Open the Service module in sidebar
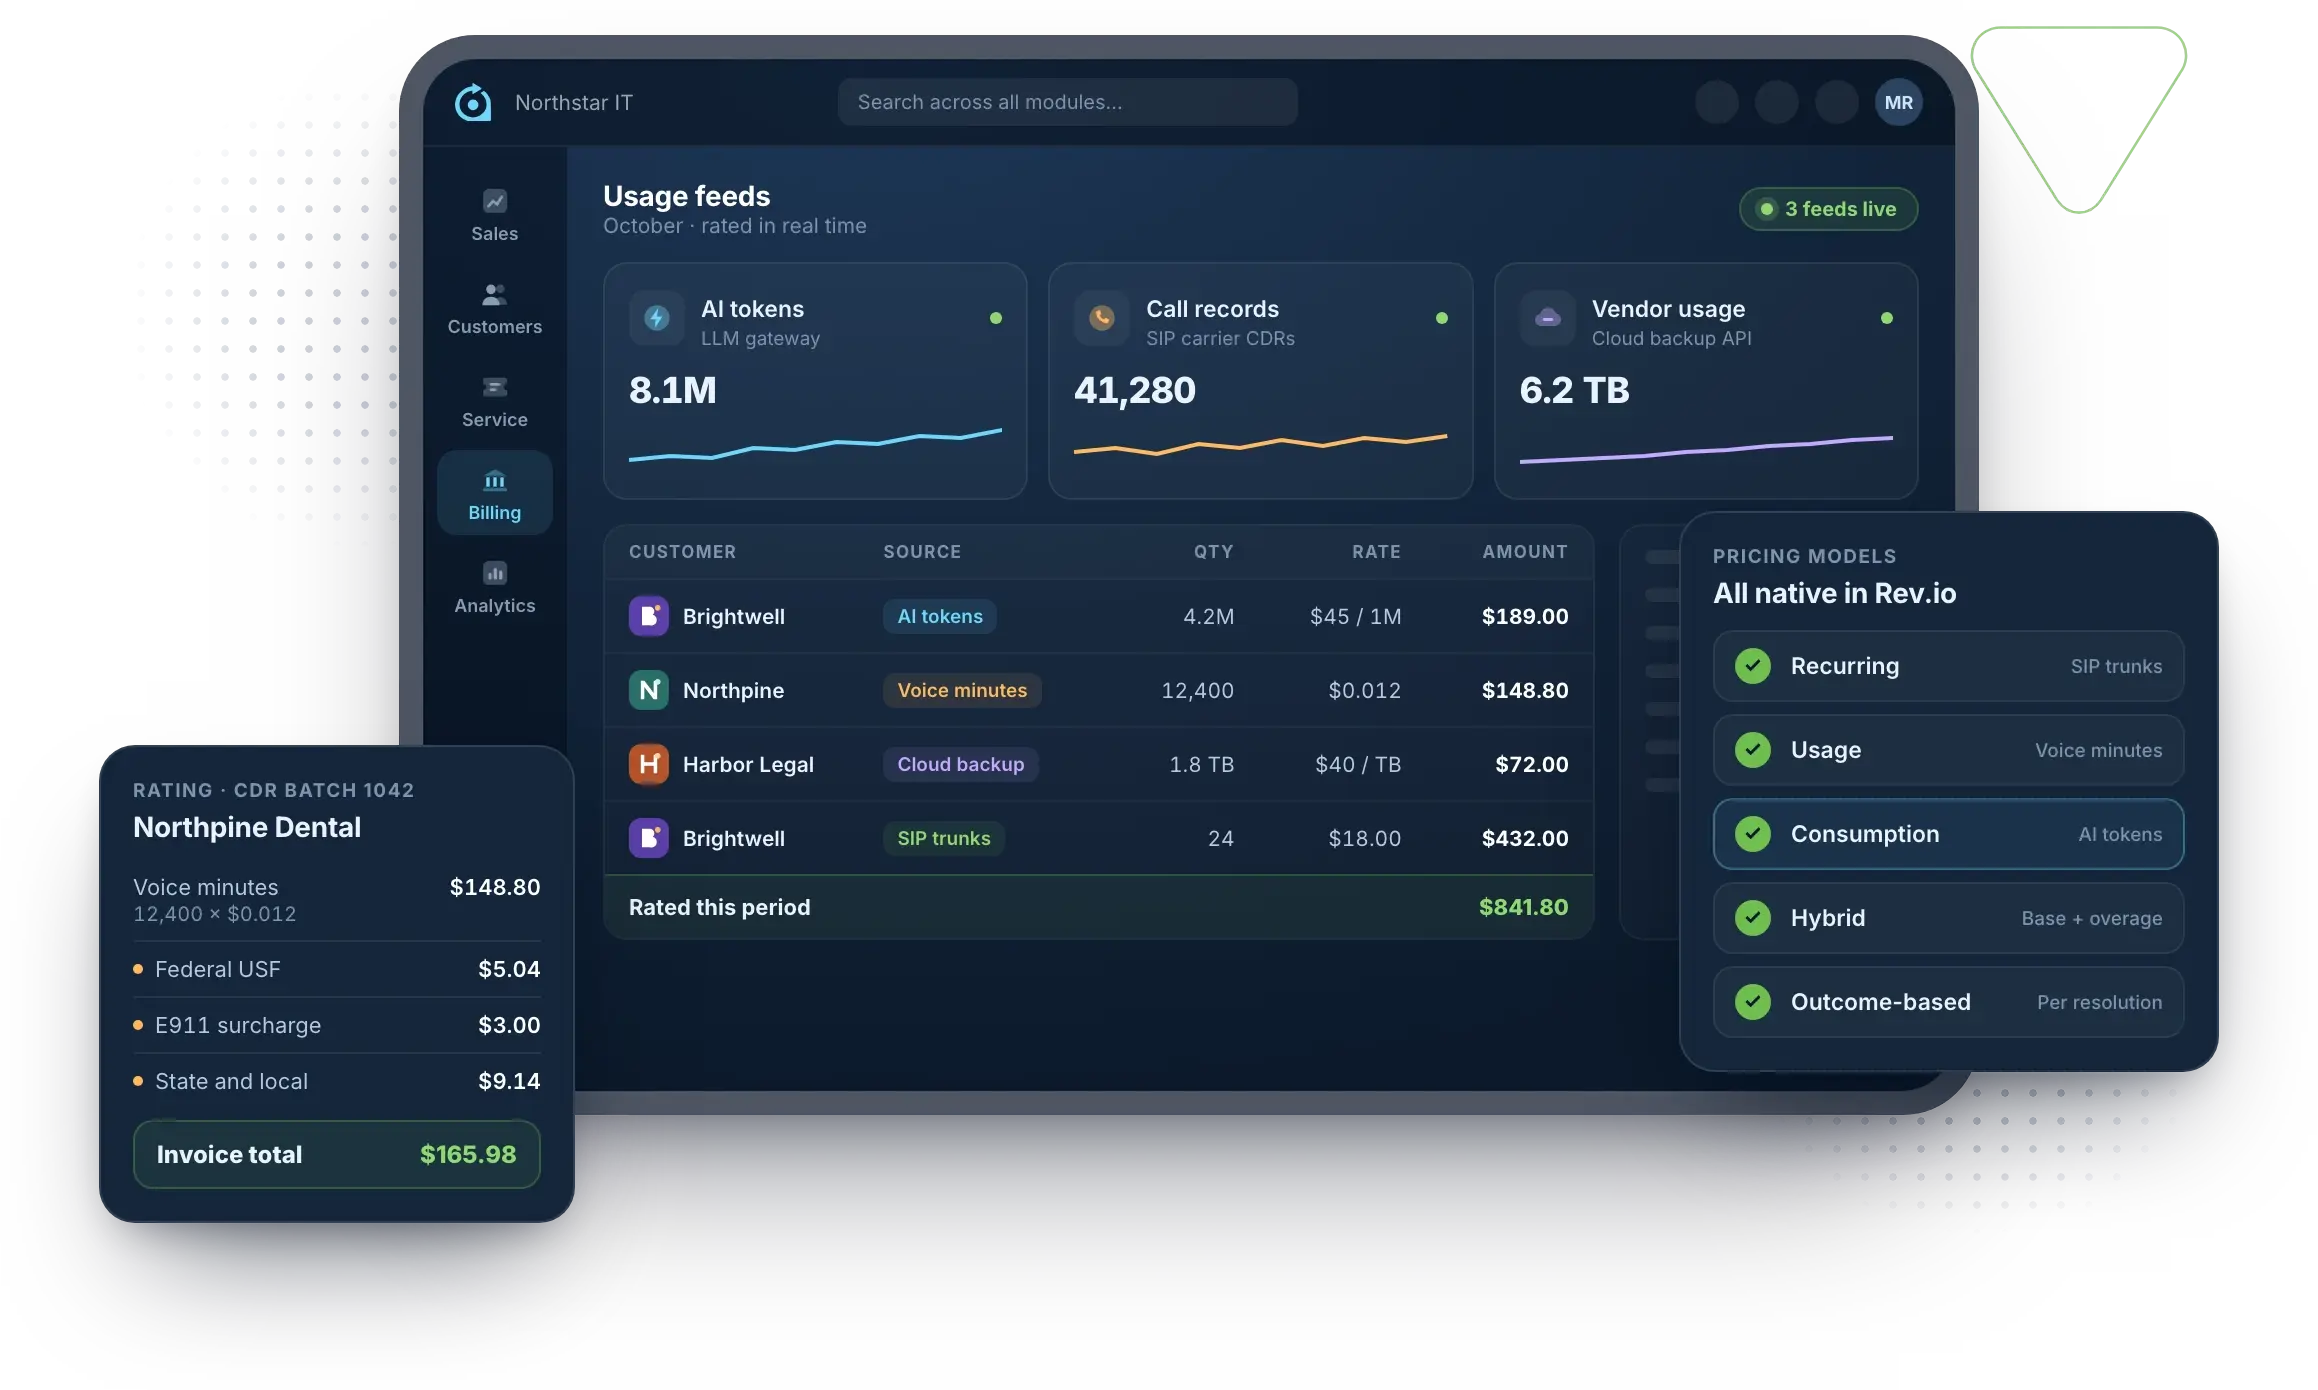This screenshot has height=1390, width=2318. [494, 402]
